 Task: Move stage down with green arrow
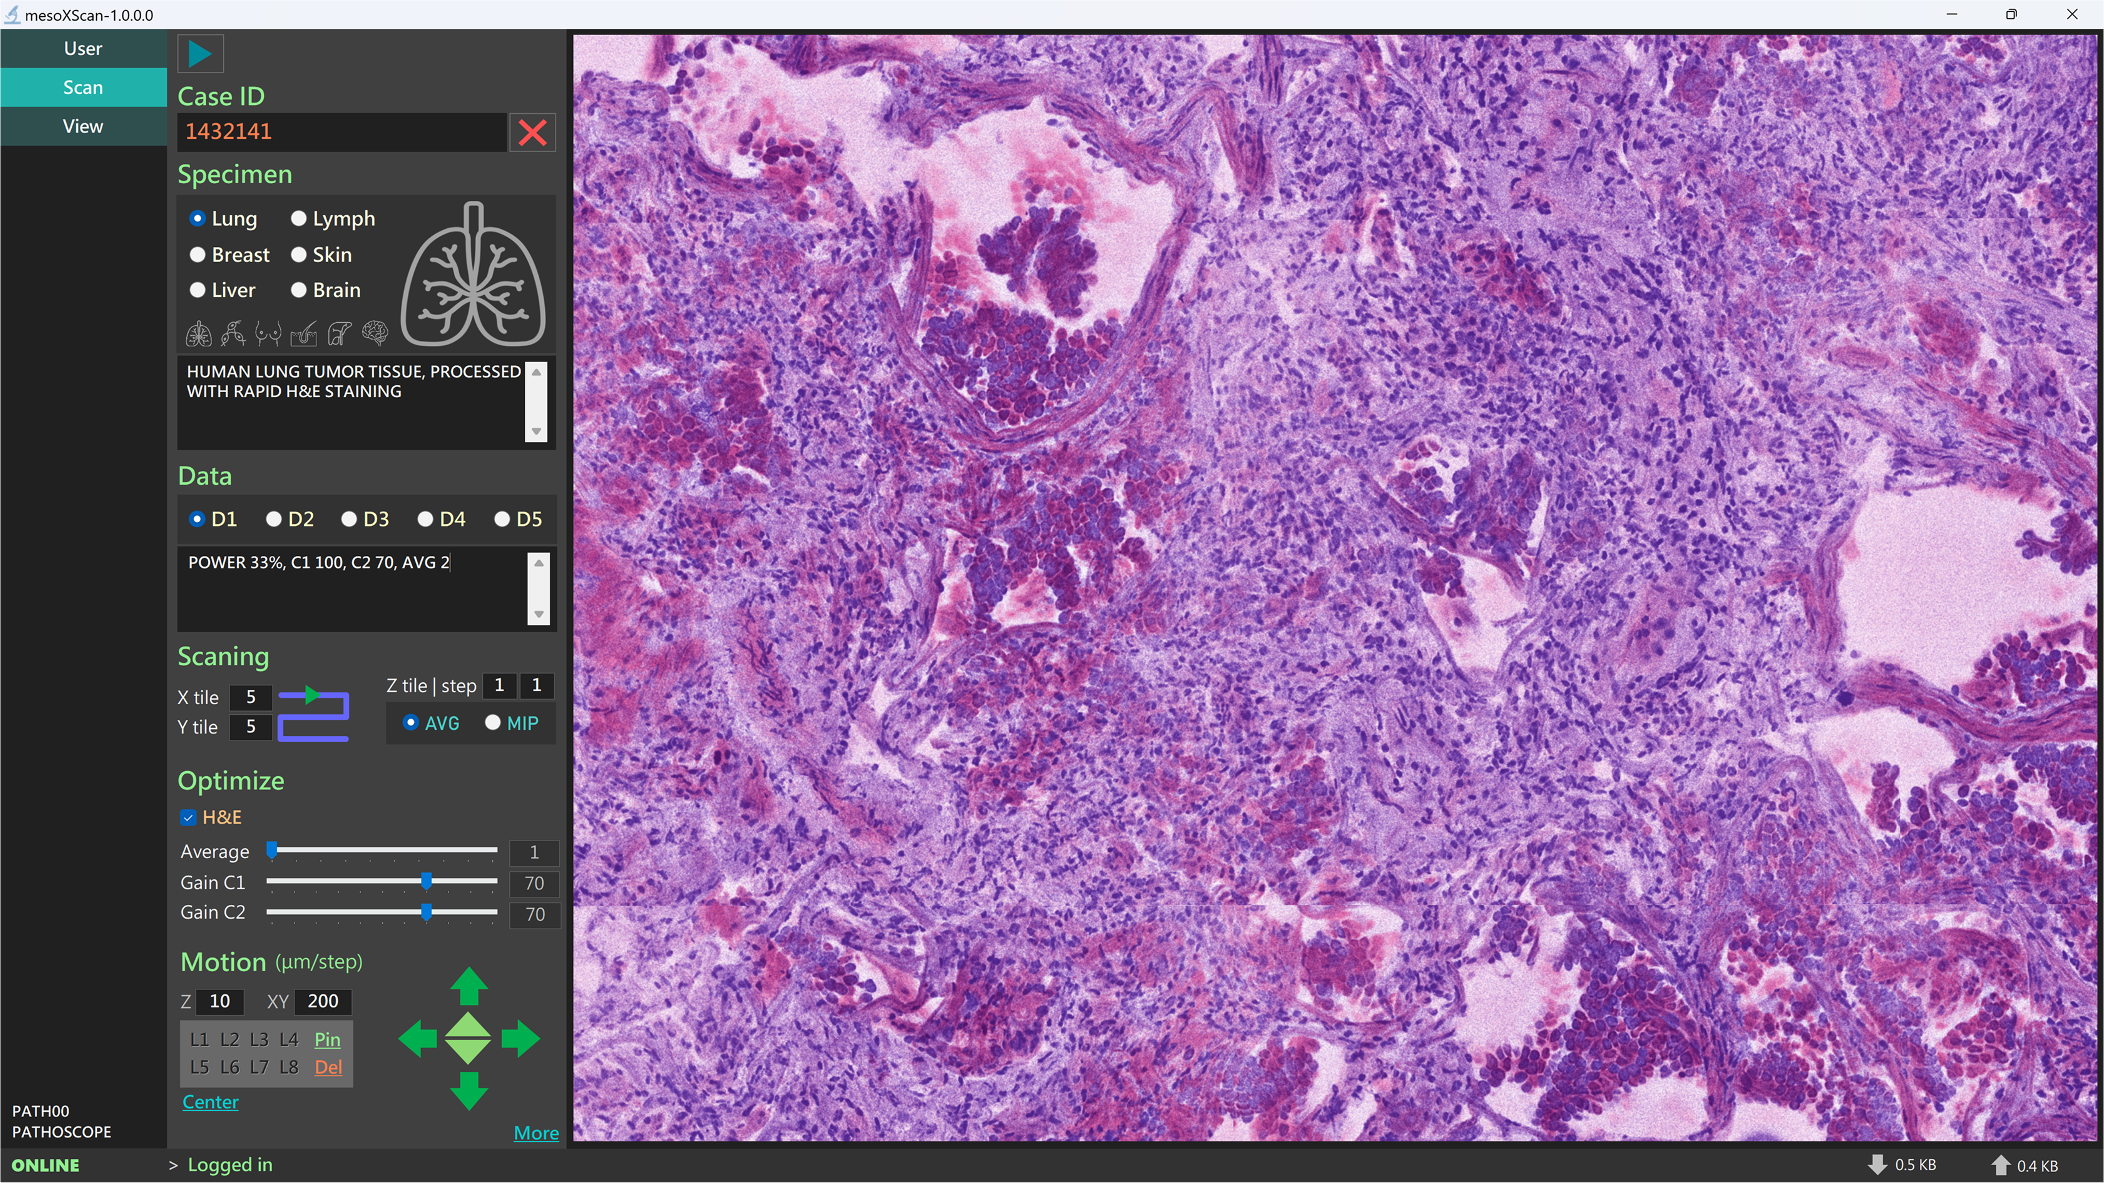coord(469,1091)
